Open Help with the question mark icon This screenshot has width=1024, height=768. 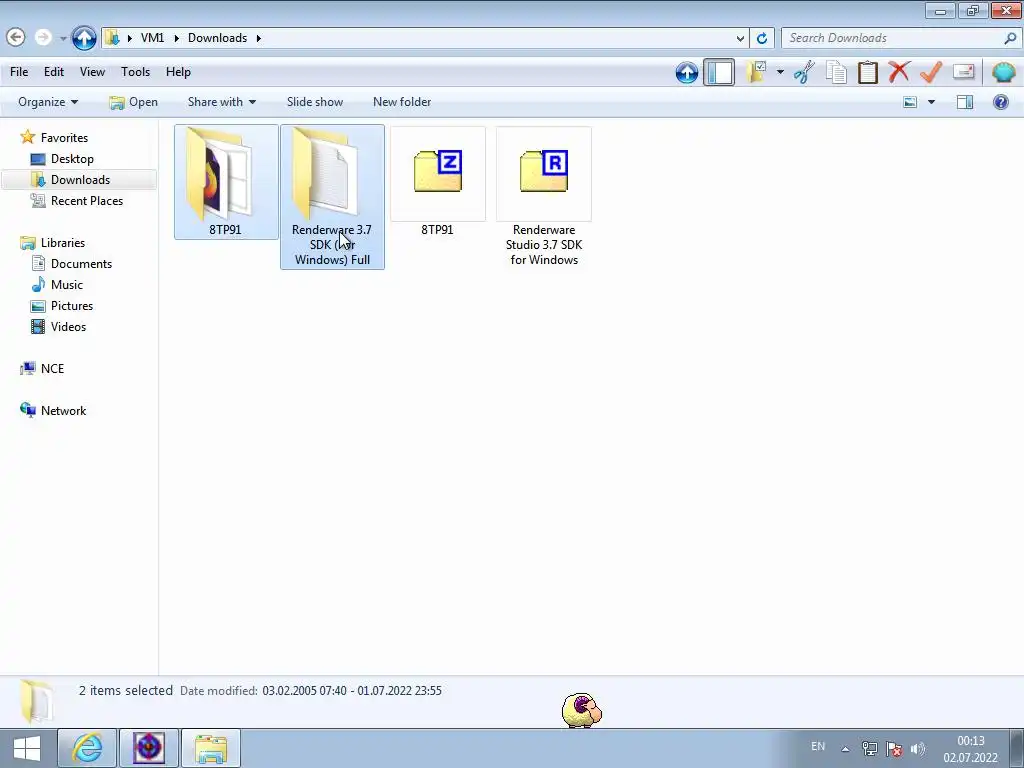pos(1000,102)
